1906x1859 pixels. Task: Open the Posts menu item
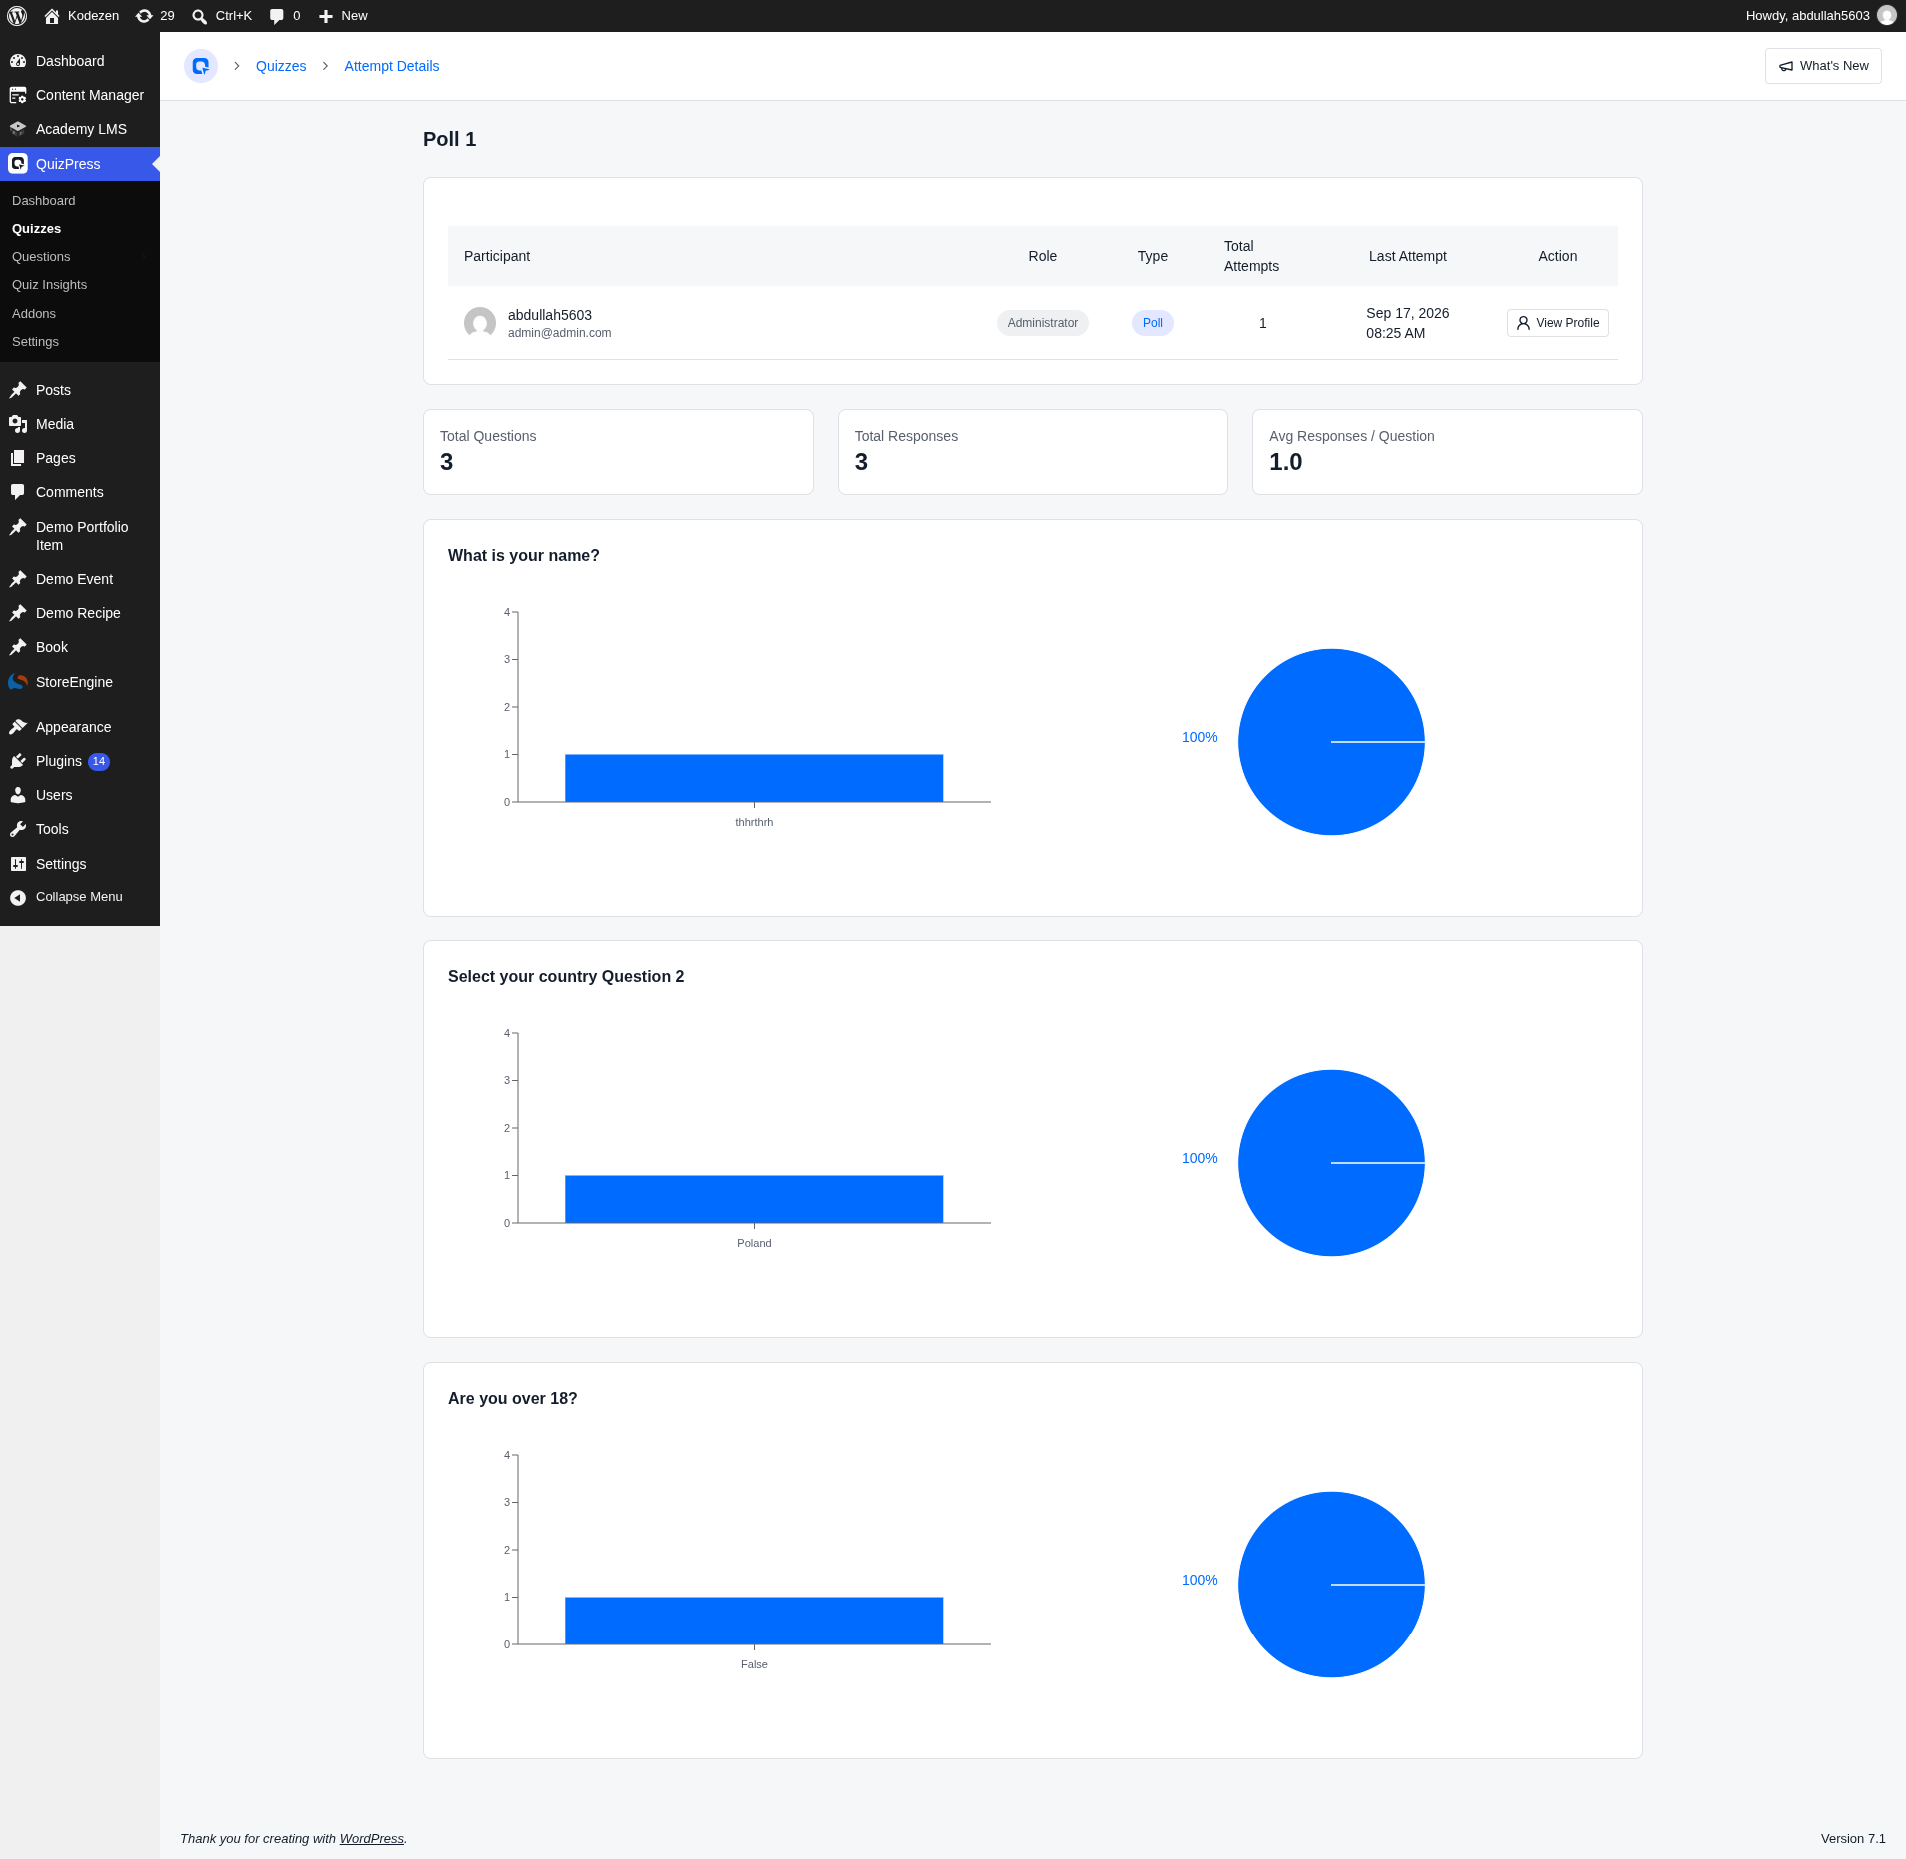(80, 390)
